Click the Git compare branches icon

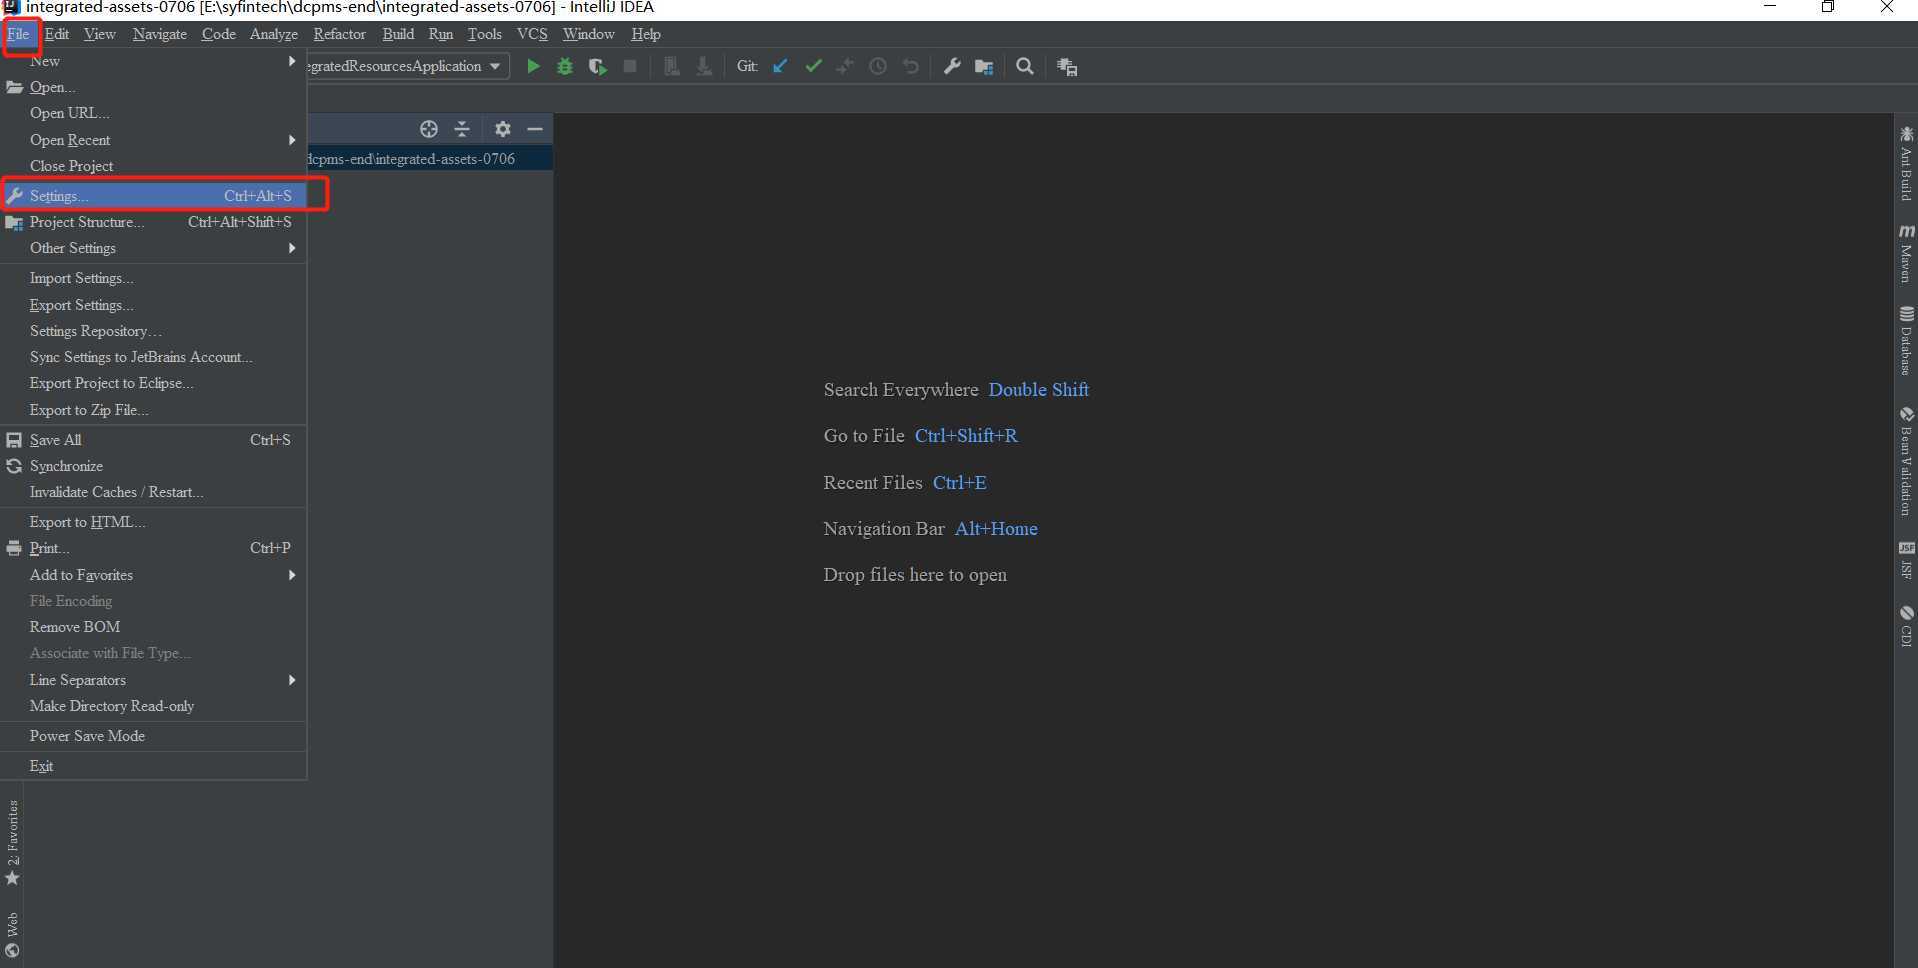coord(845,66)
